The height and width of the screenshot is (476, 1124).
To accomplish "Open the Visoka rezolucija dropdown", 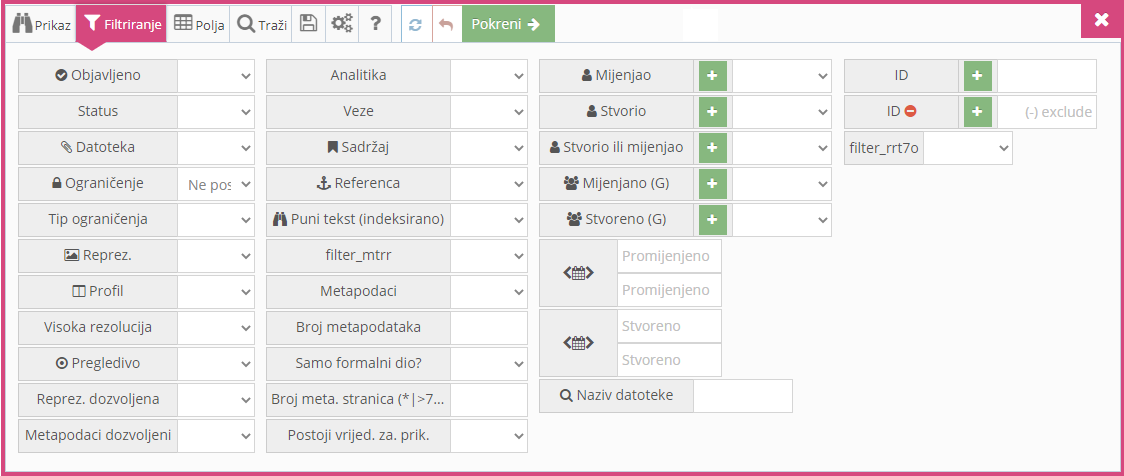I will point(216,328).
